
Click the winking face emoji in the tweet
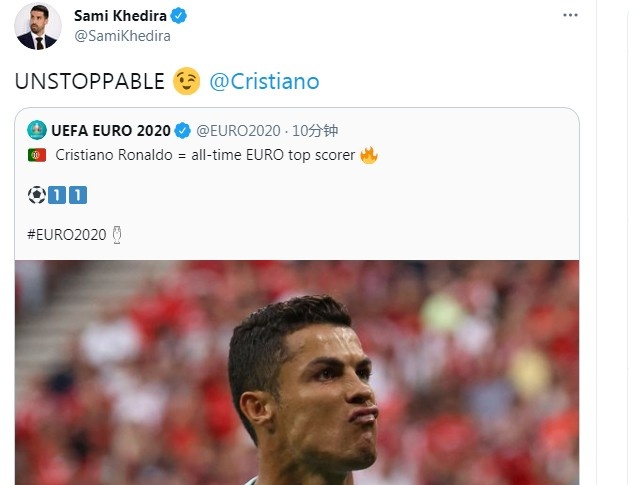point(187,81)
